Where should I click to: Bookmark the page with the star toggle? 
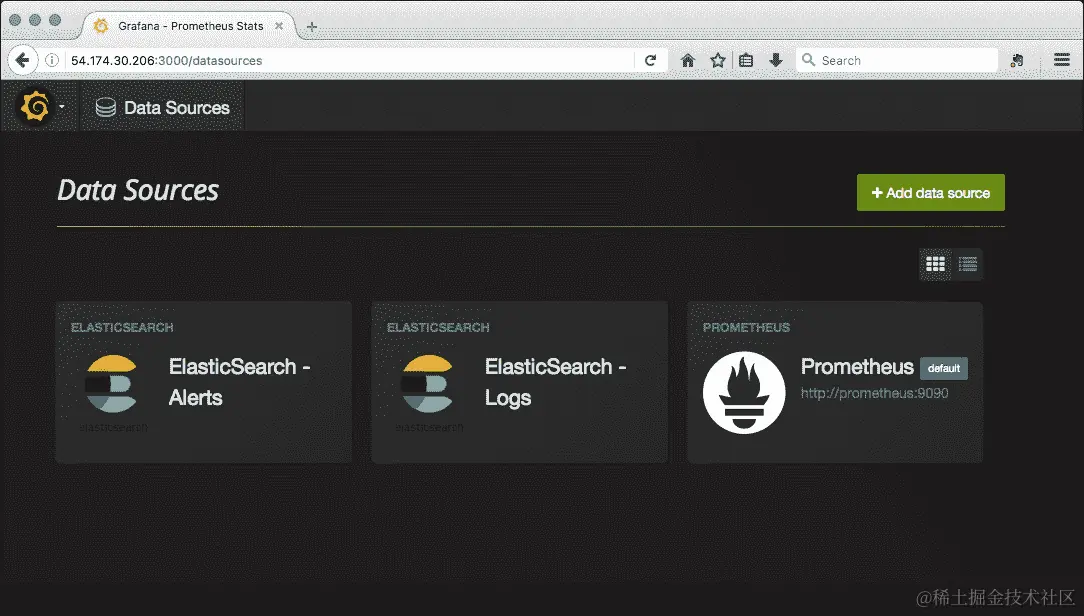[x=717, y=60]
